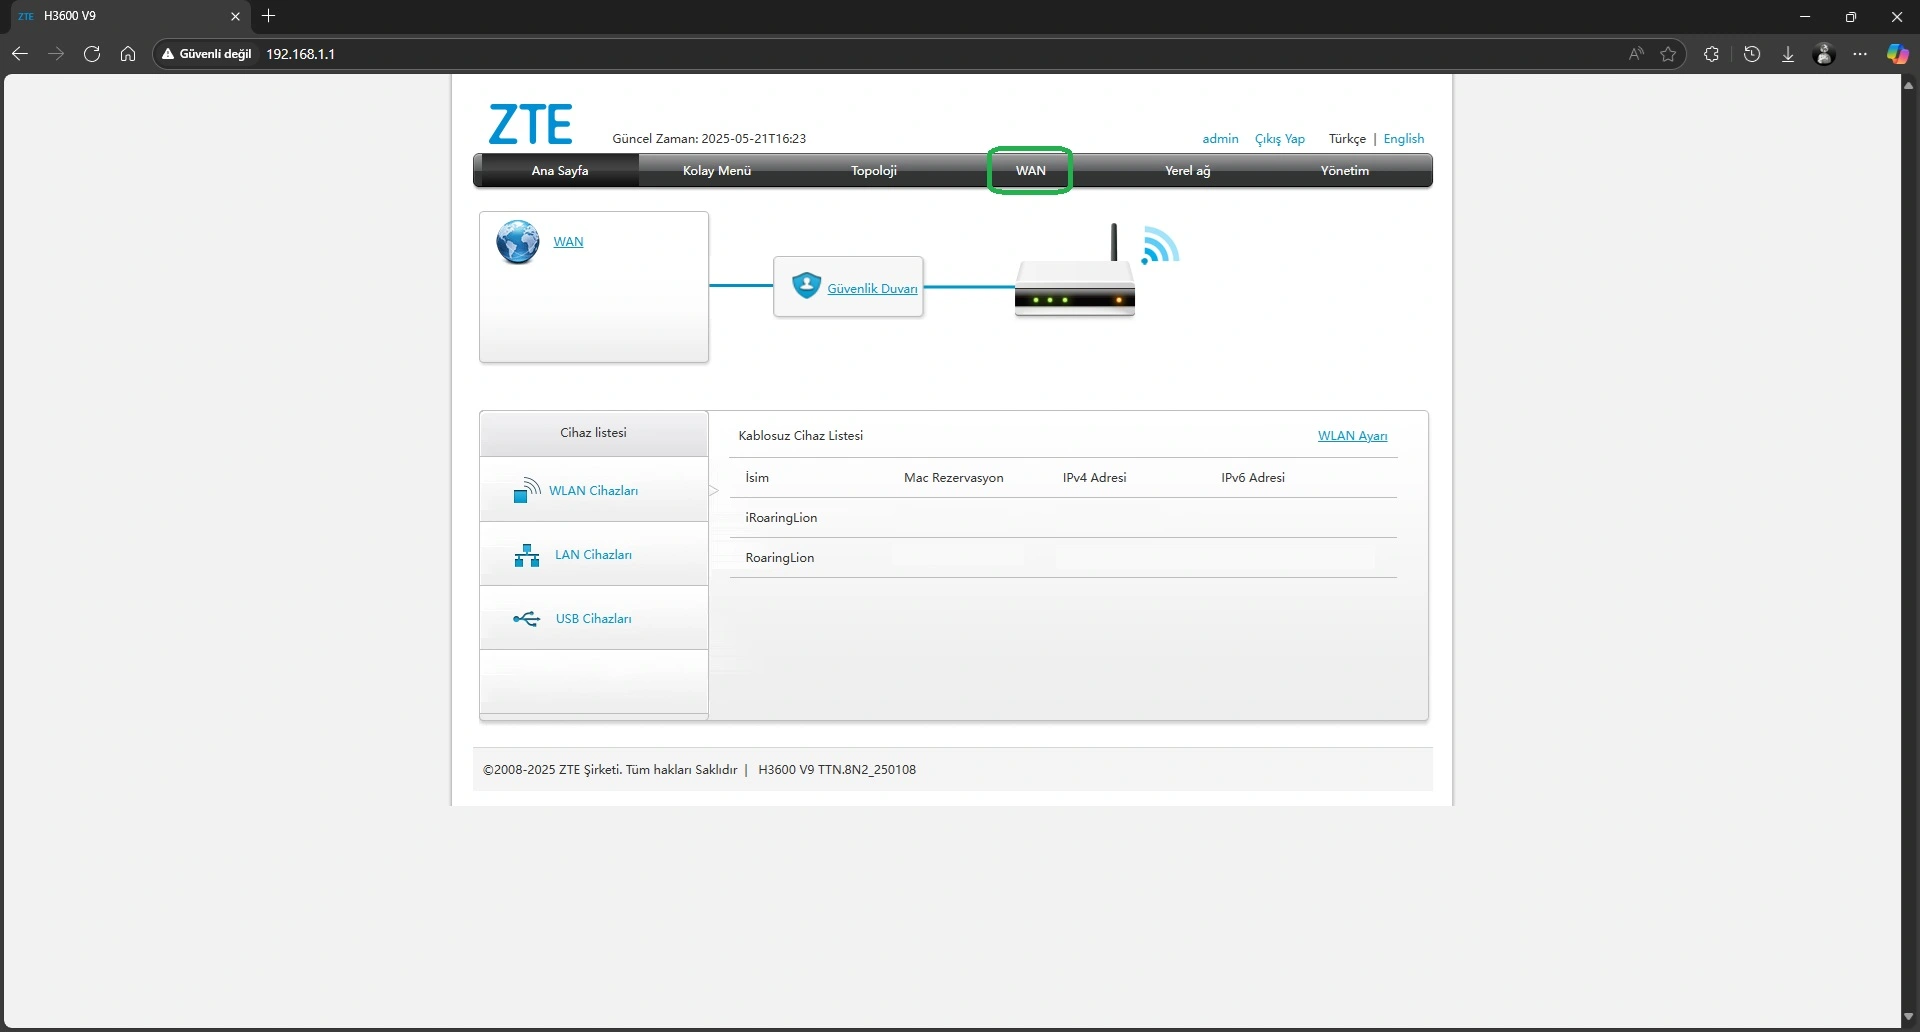
Task: Add page to favorites star
Action: coord(1668,54)
